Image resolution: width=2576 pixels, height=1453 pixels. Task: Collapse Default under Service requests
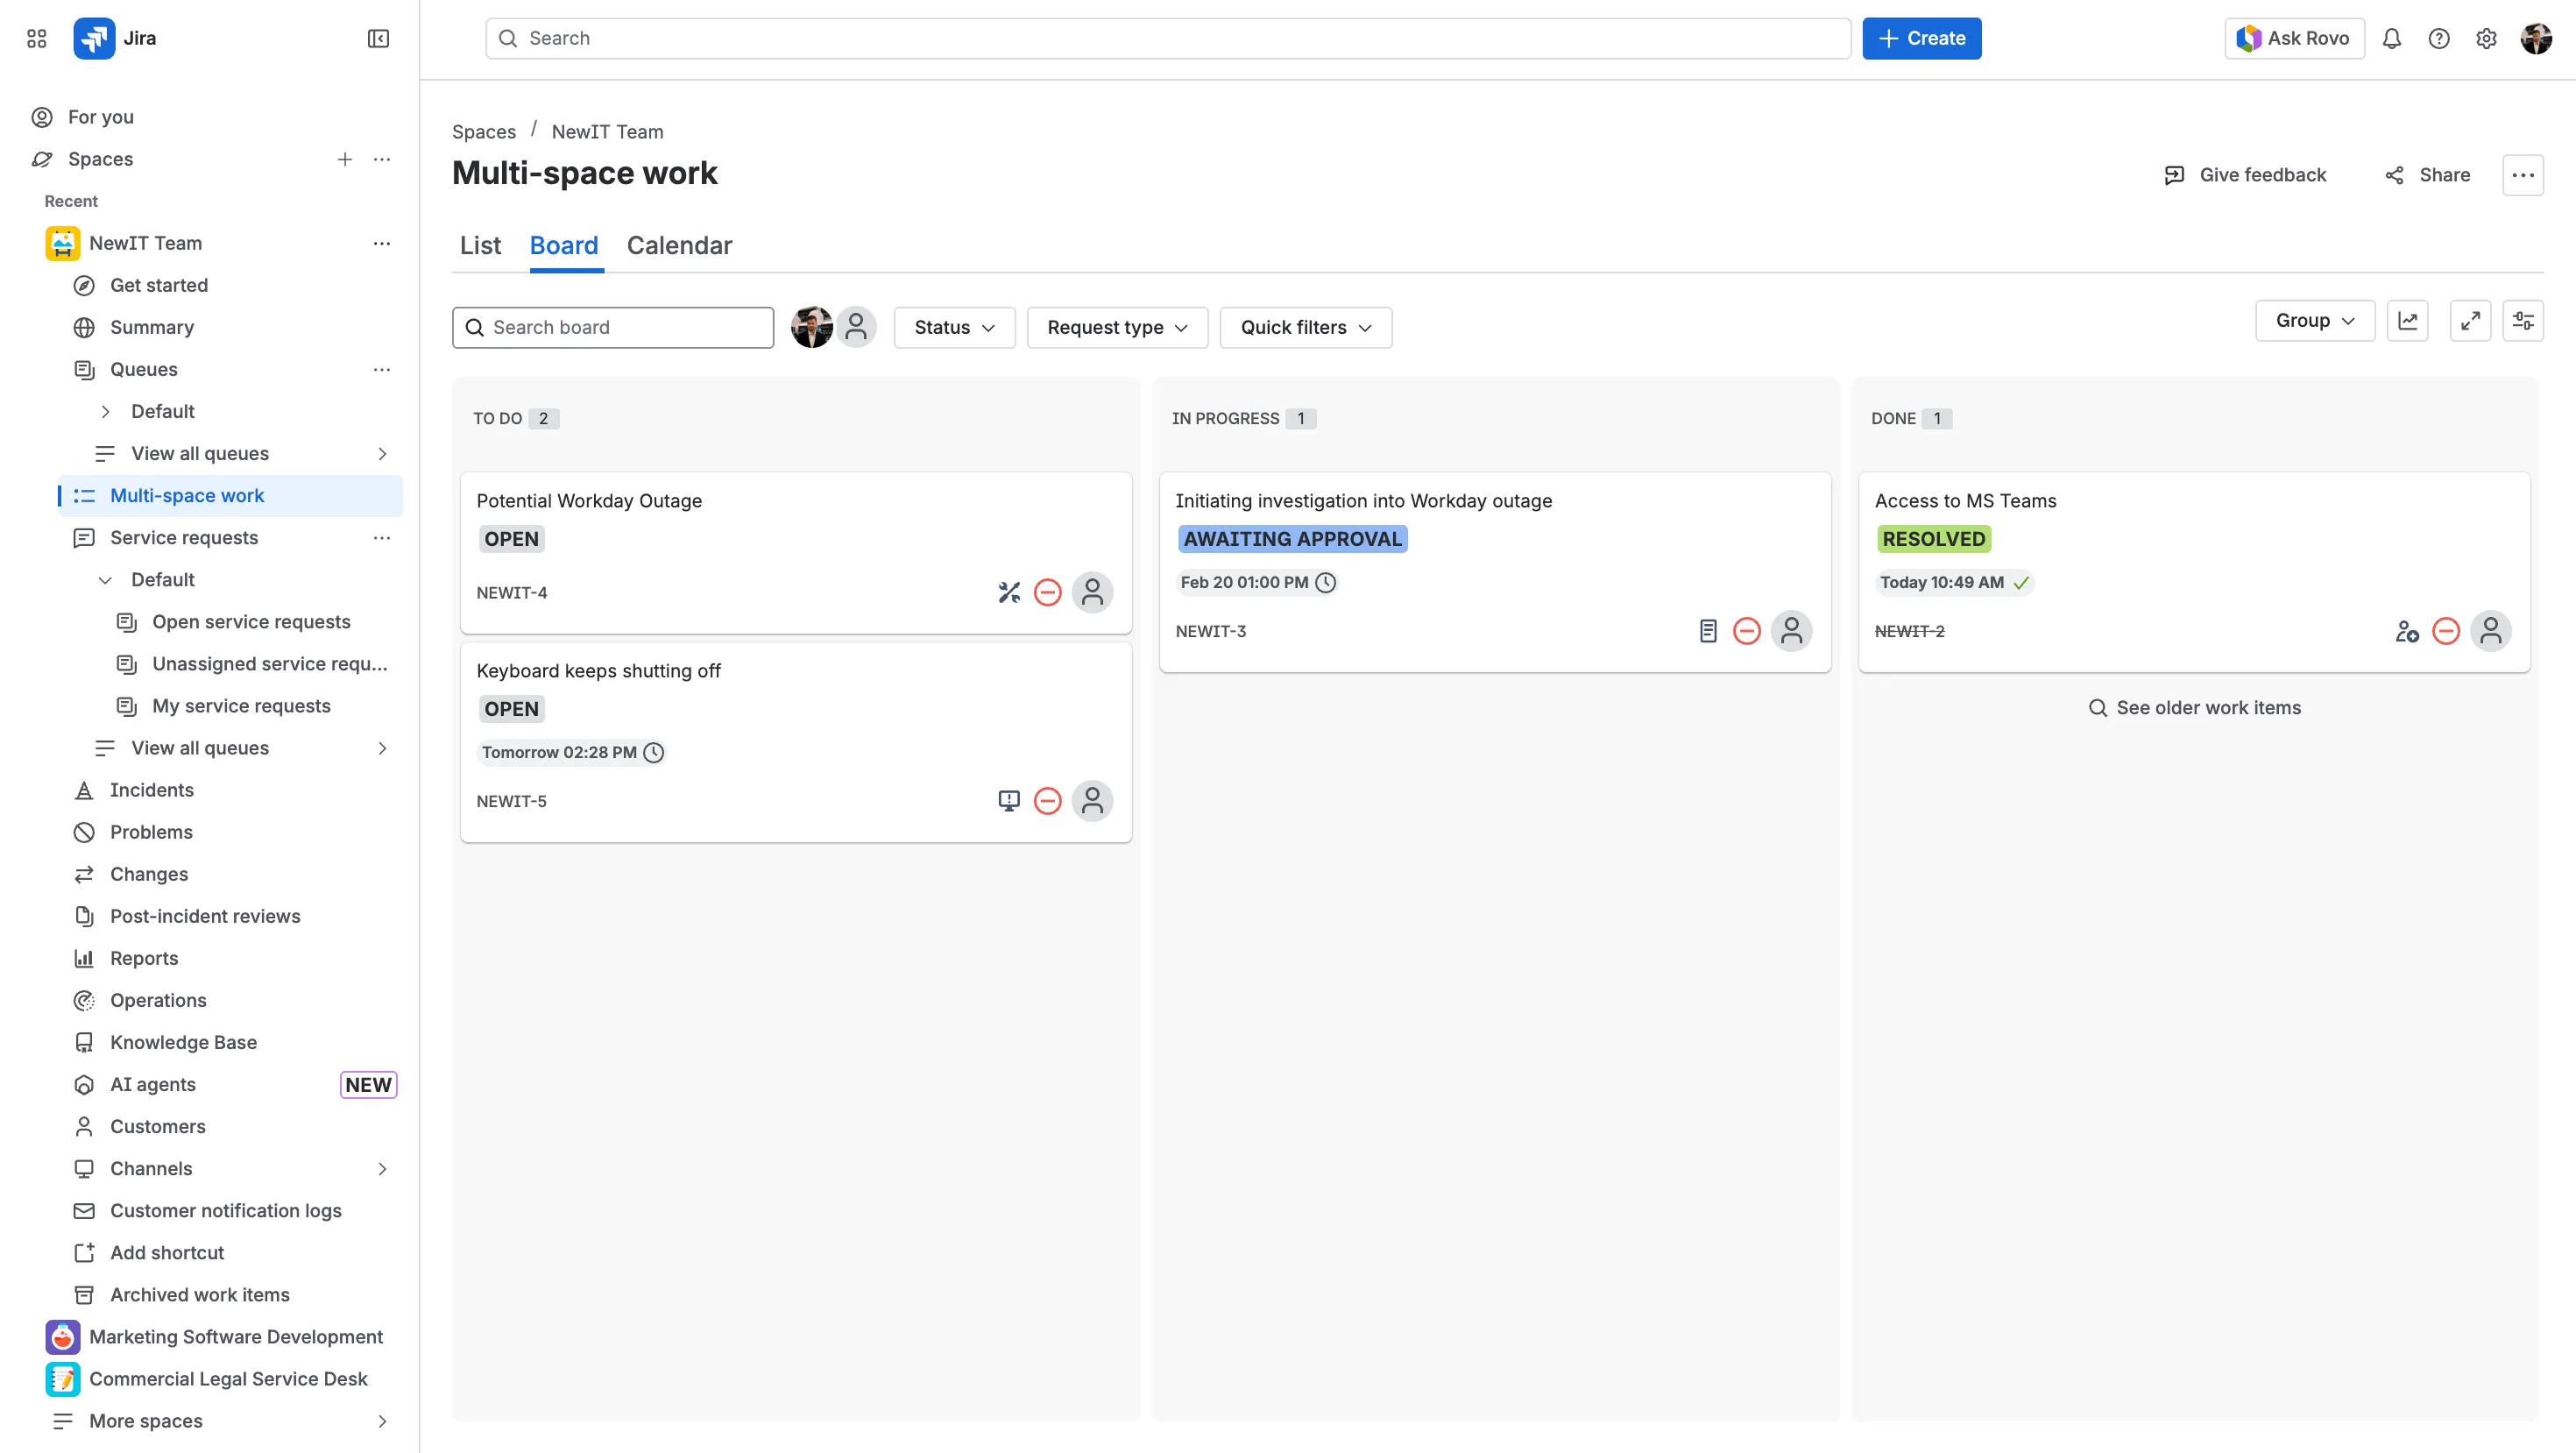click(106, 580)
